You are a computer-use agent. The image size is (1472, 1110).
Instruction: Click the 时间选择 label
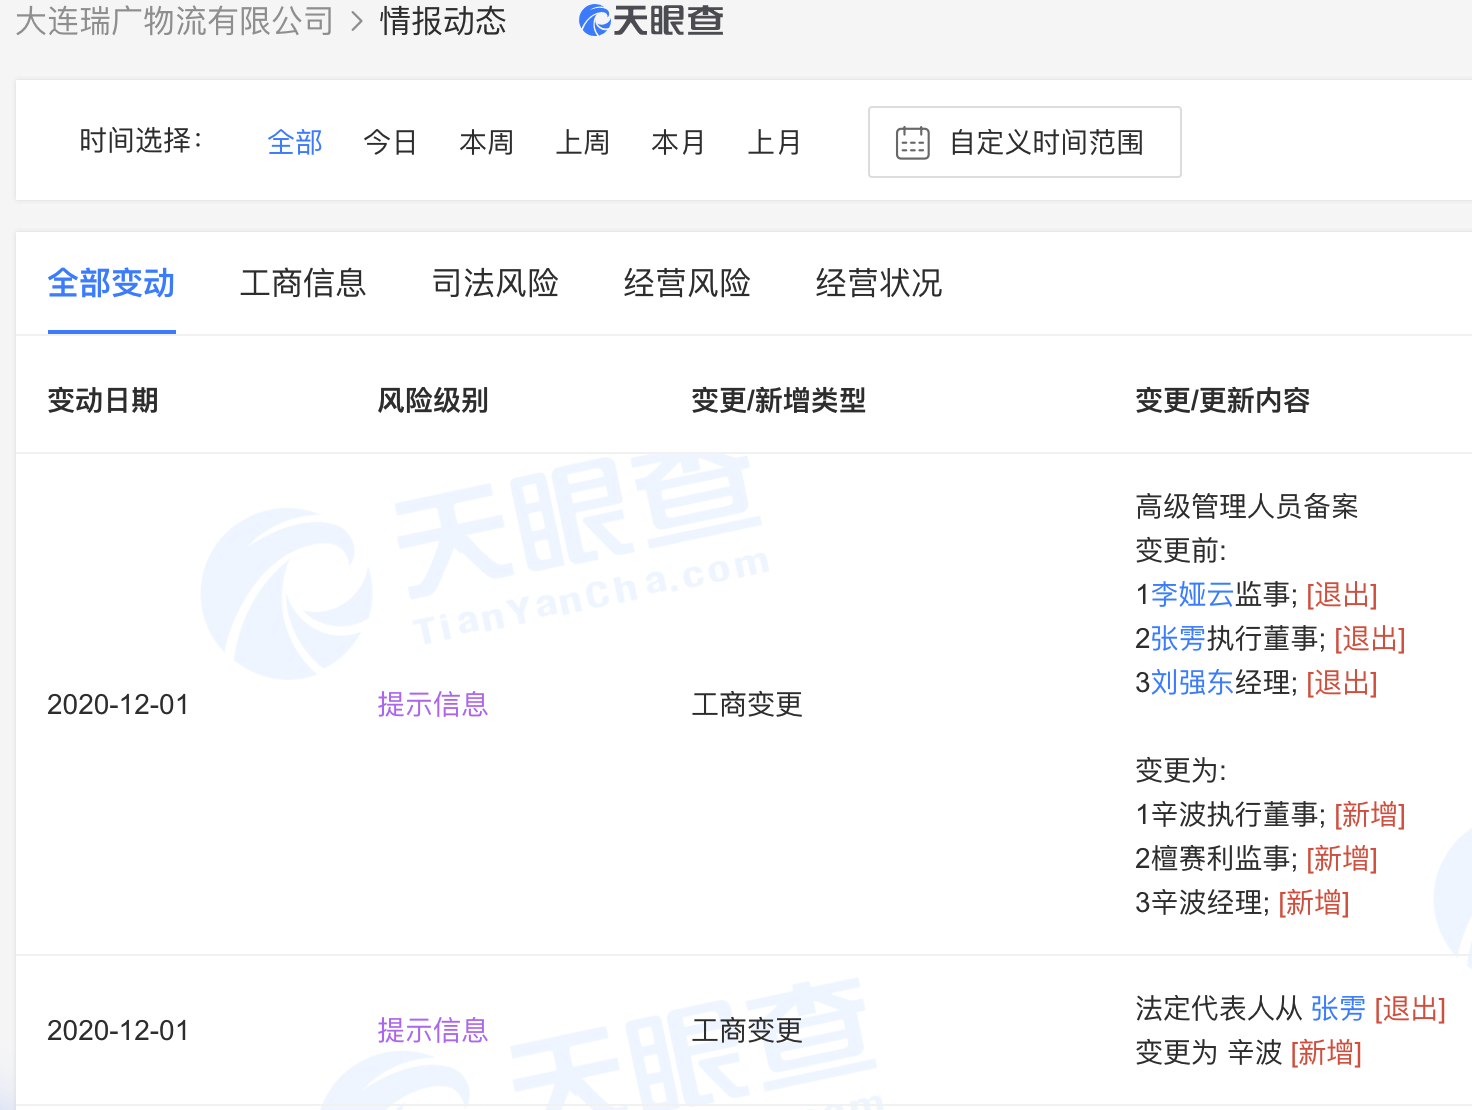point(141,141)
